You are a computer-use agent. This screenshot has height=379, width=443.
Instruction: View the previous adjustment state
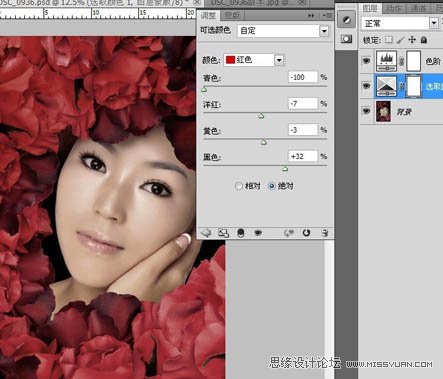point(289,233)
